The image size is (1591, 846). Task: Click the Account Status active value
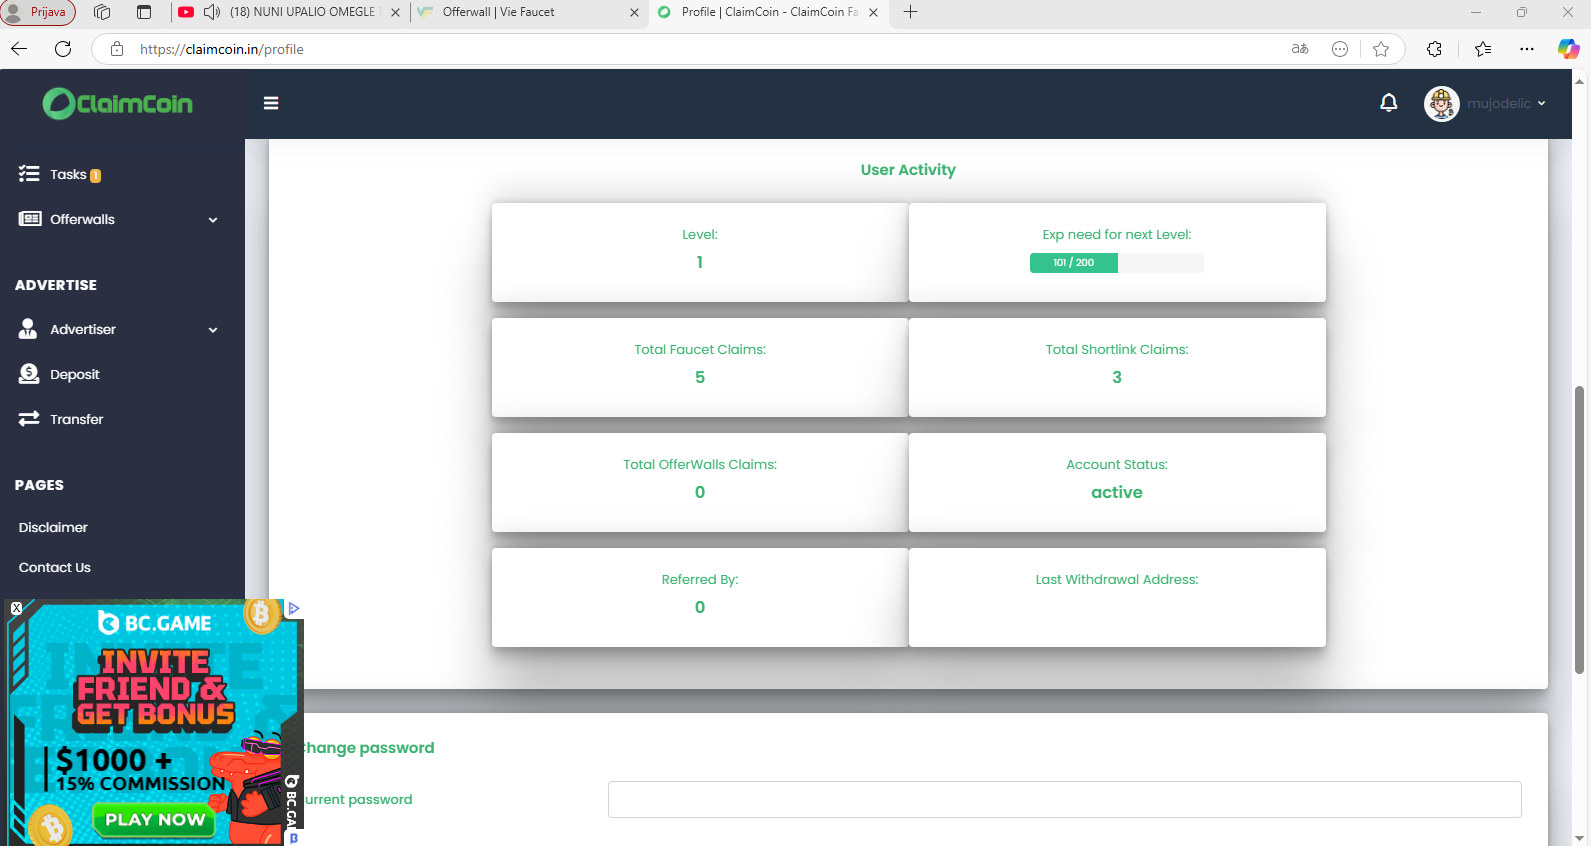tap(1117, 492)
